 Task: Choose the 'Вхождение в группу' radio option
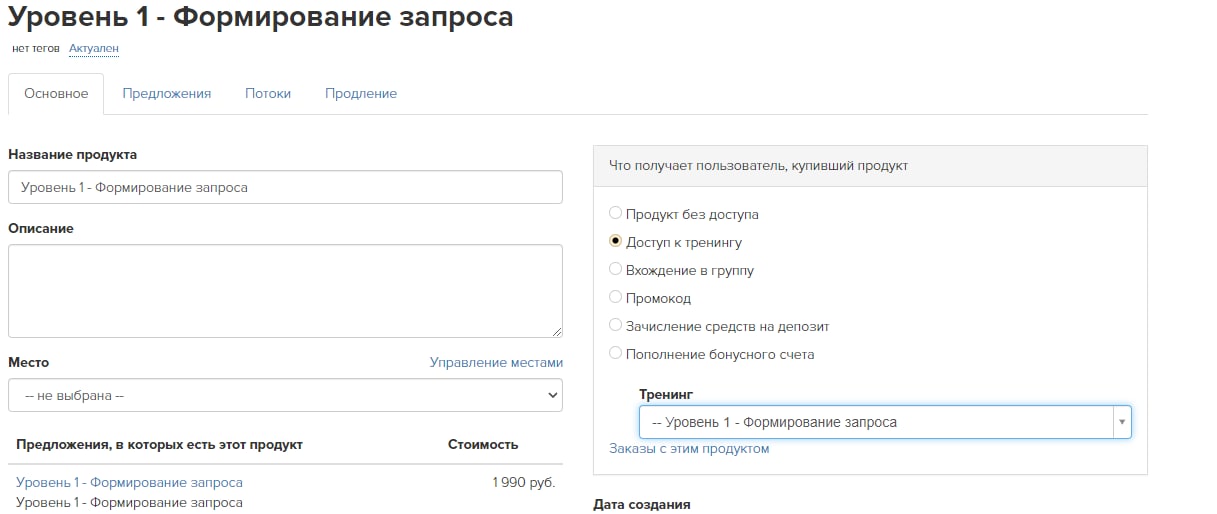click(x=616, y=269)
